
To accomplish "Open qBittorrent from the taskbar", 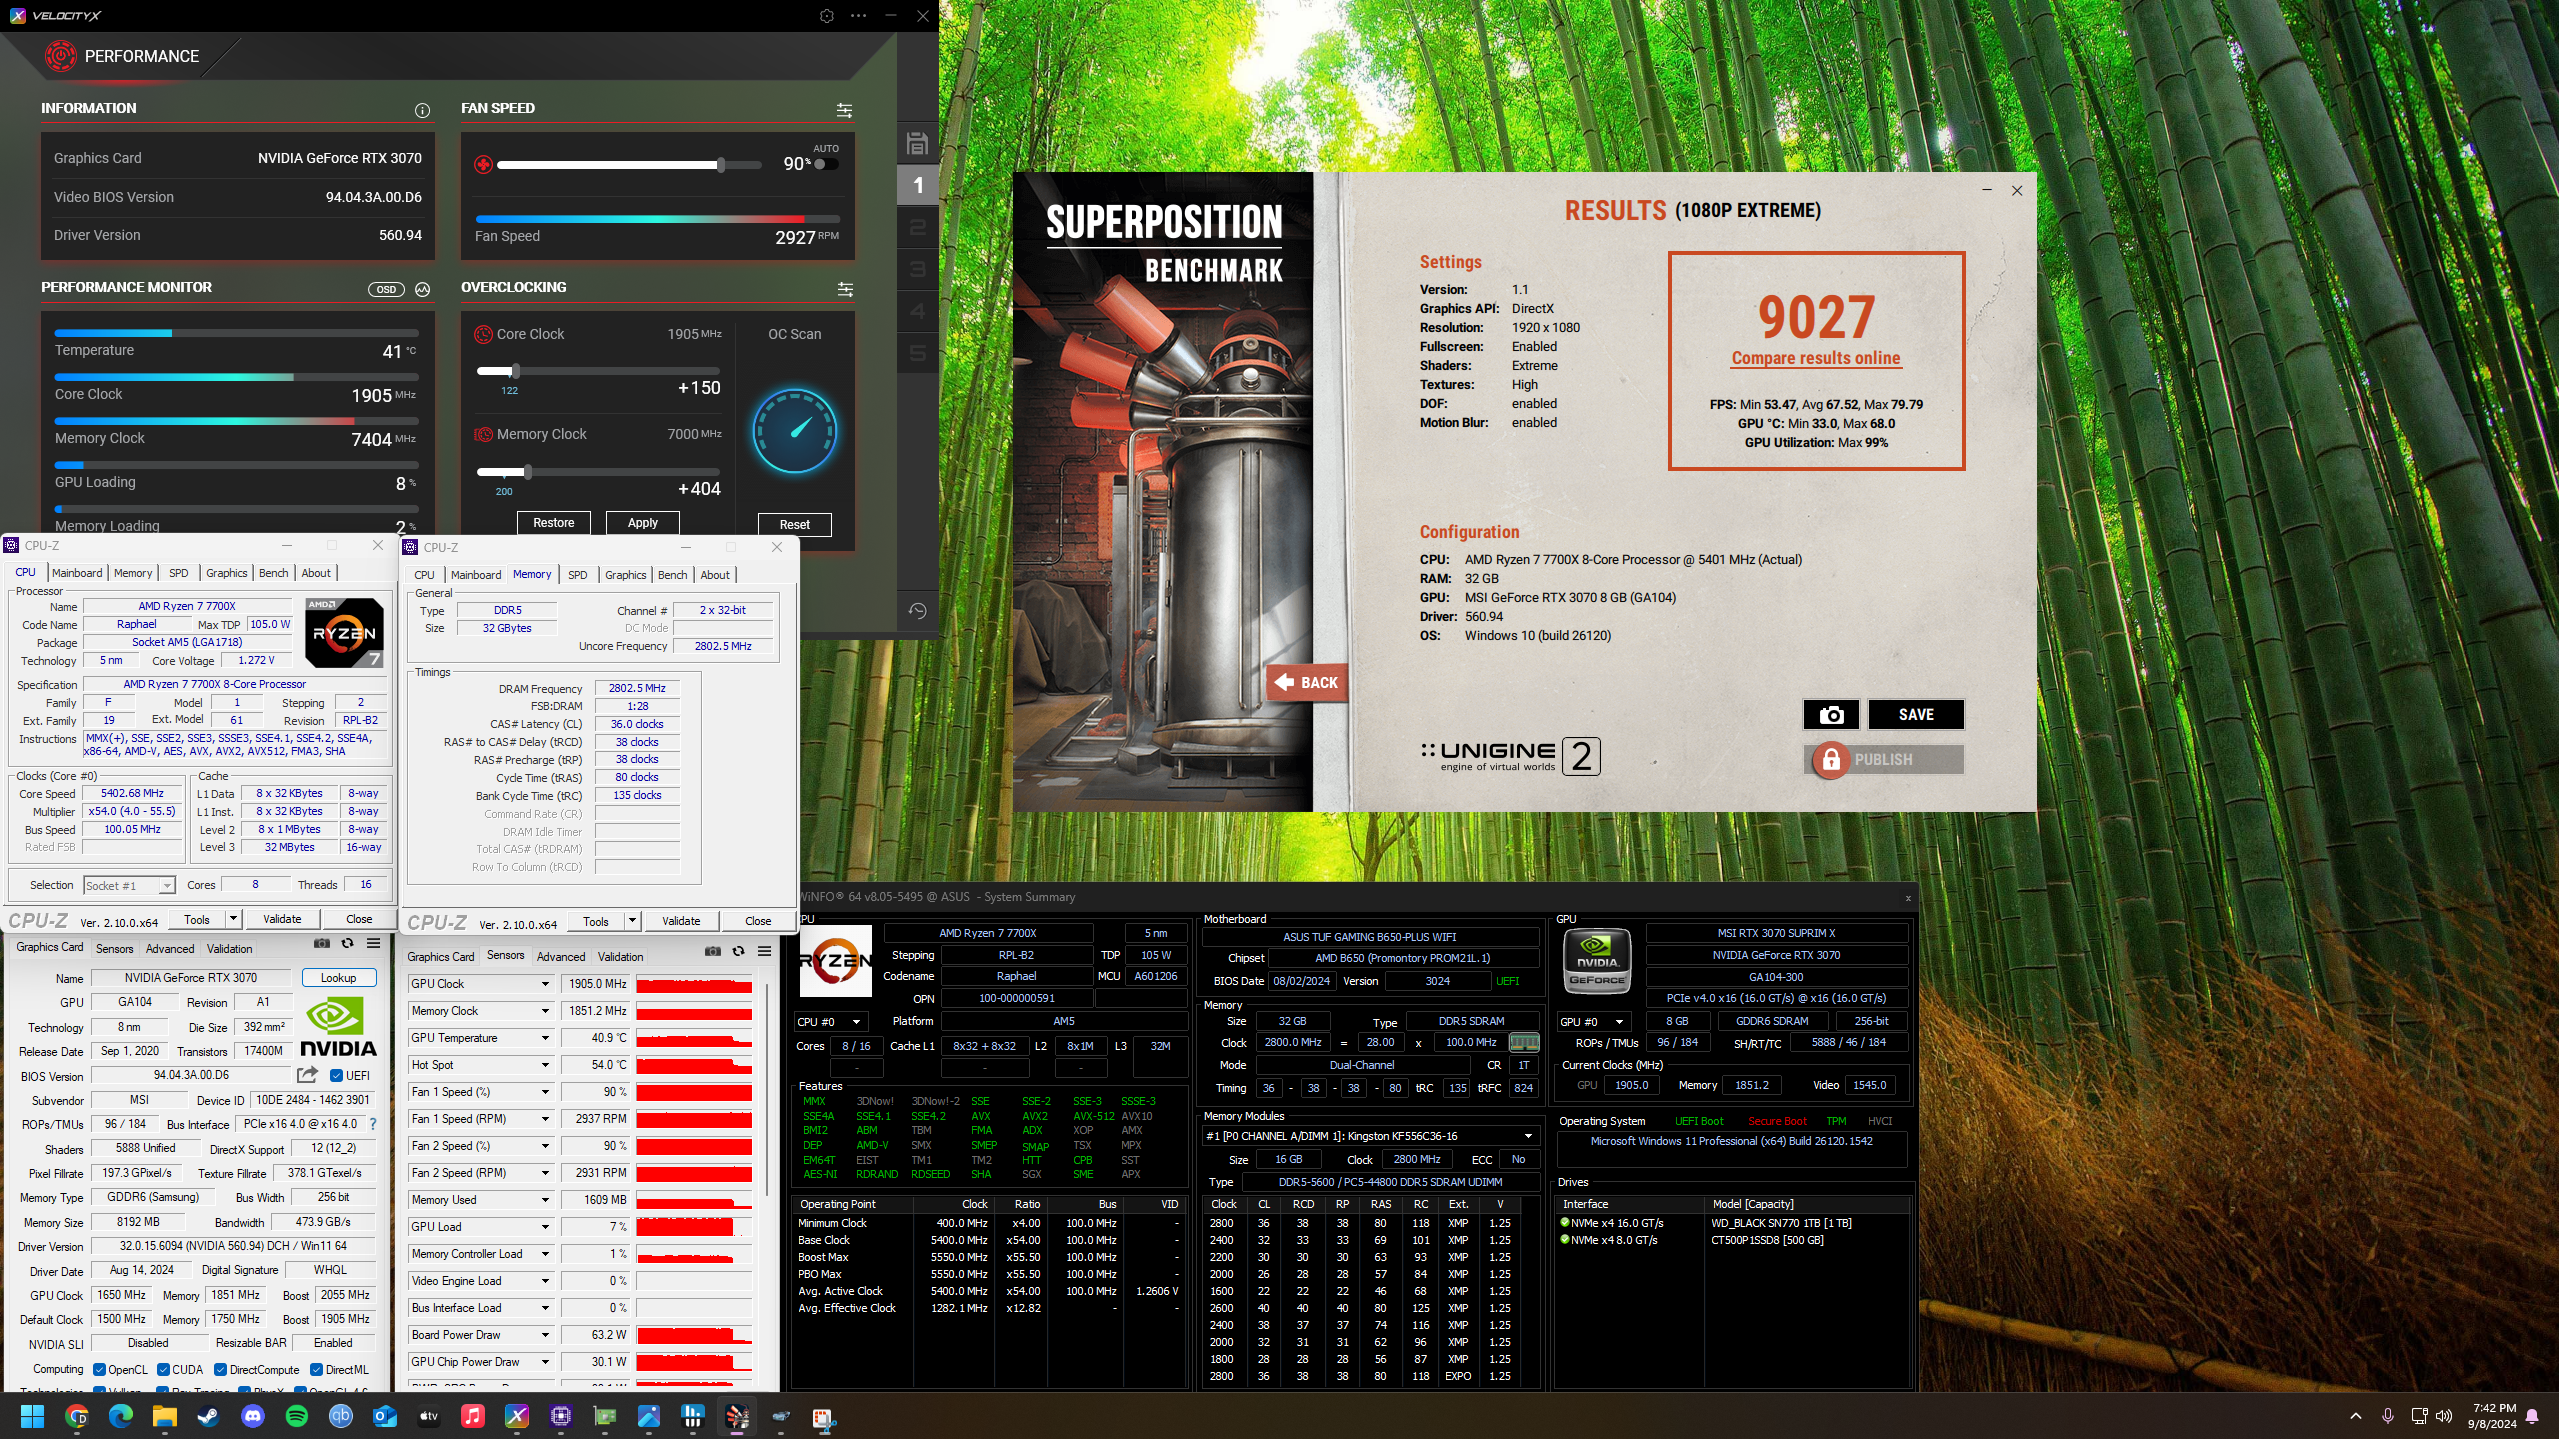I will click(x=340, y=1416).
